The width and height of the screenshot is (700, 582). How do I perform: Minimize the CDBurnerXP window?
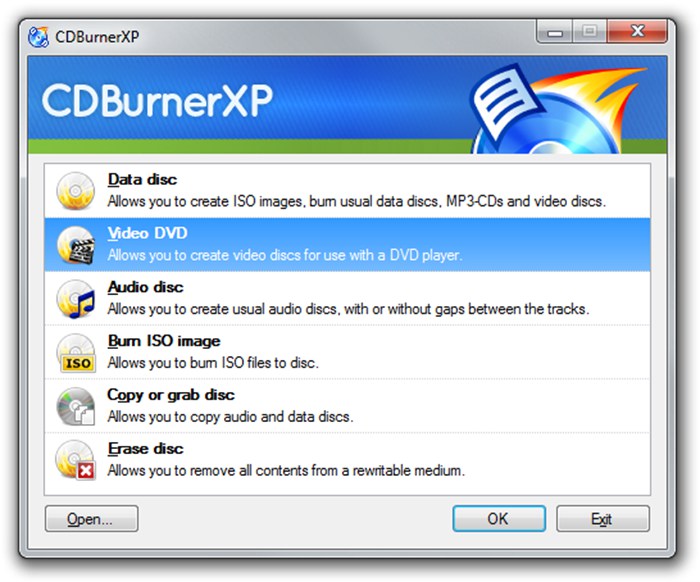pos(554,32)
